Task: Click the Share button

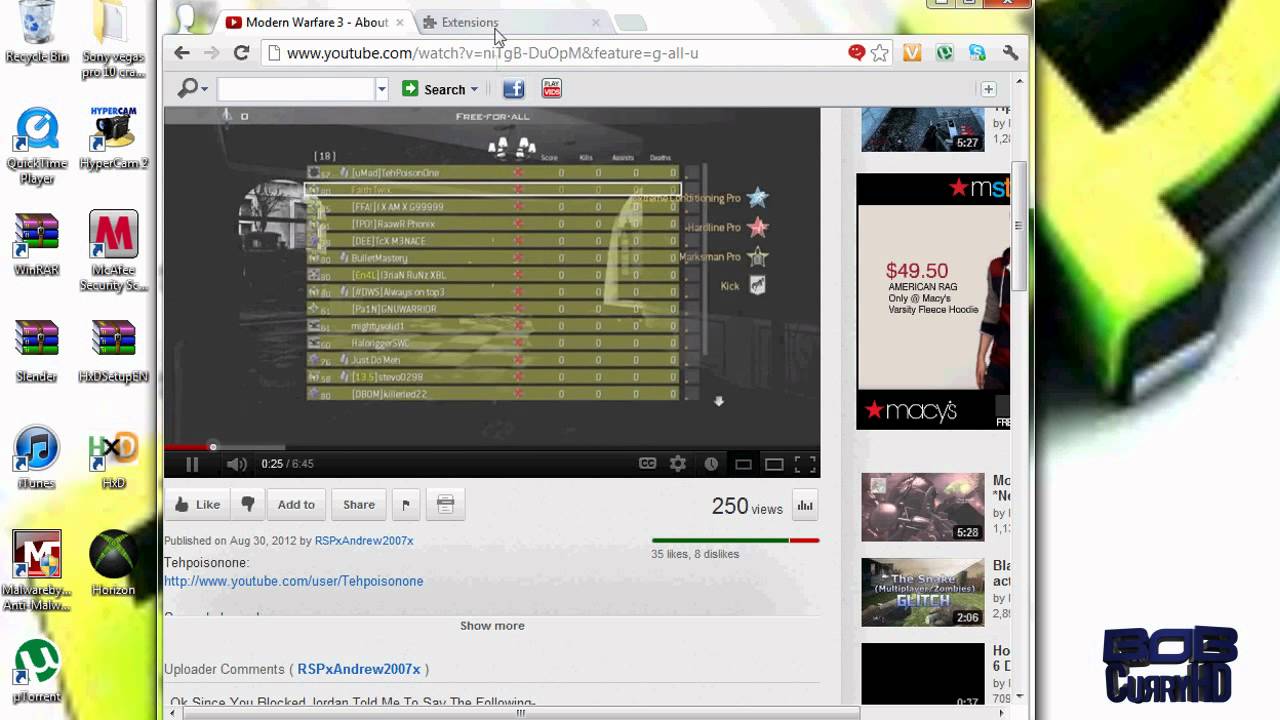Action: (x=359, y=505)
